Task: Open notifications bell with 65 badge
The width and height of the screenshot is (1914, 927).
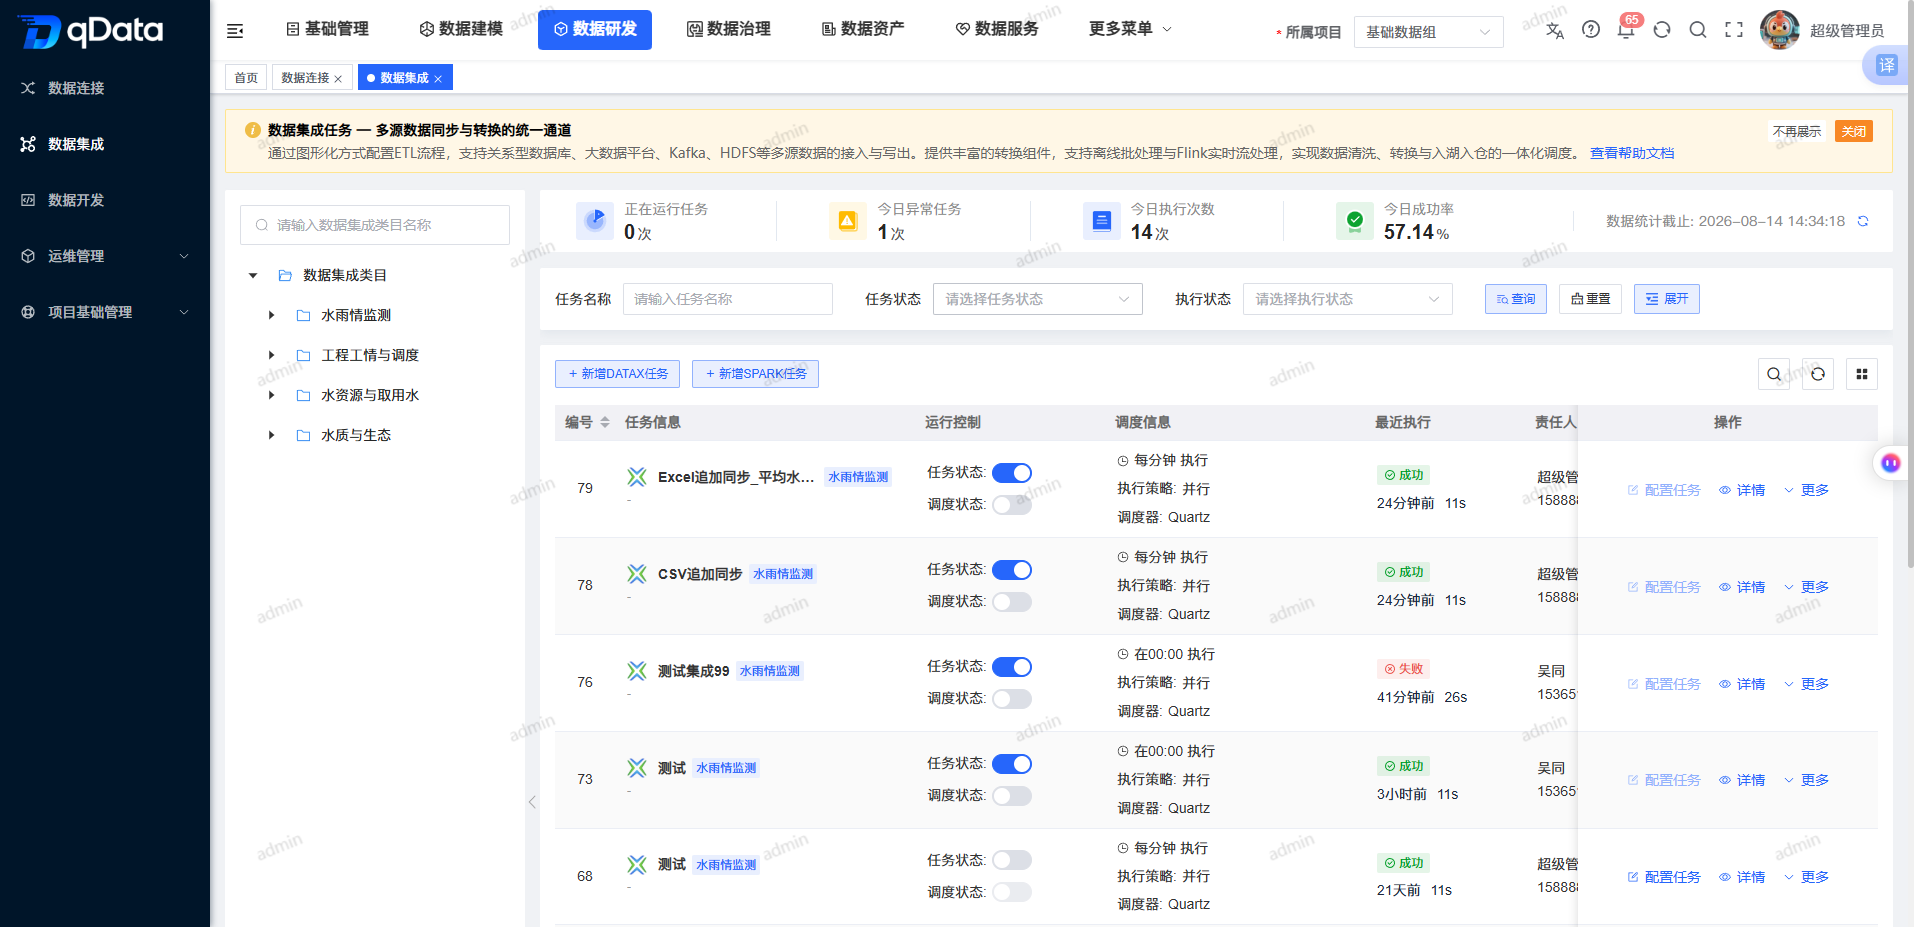Action: point(1626,30)
